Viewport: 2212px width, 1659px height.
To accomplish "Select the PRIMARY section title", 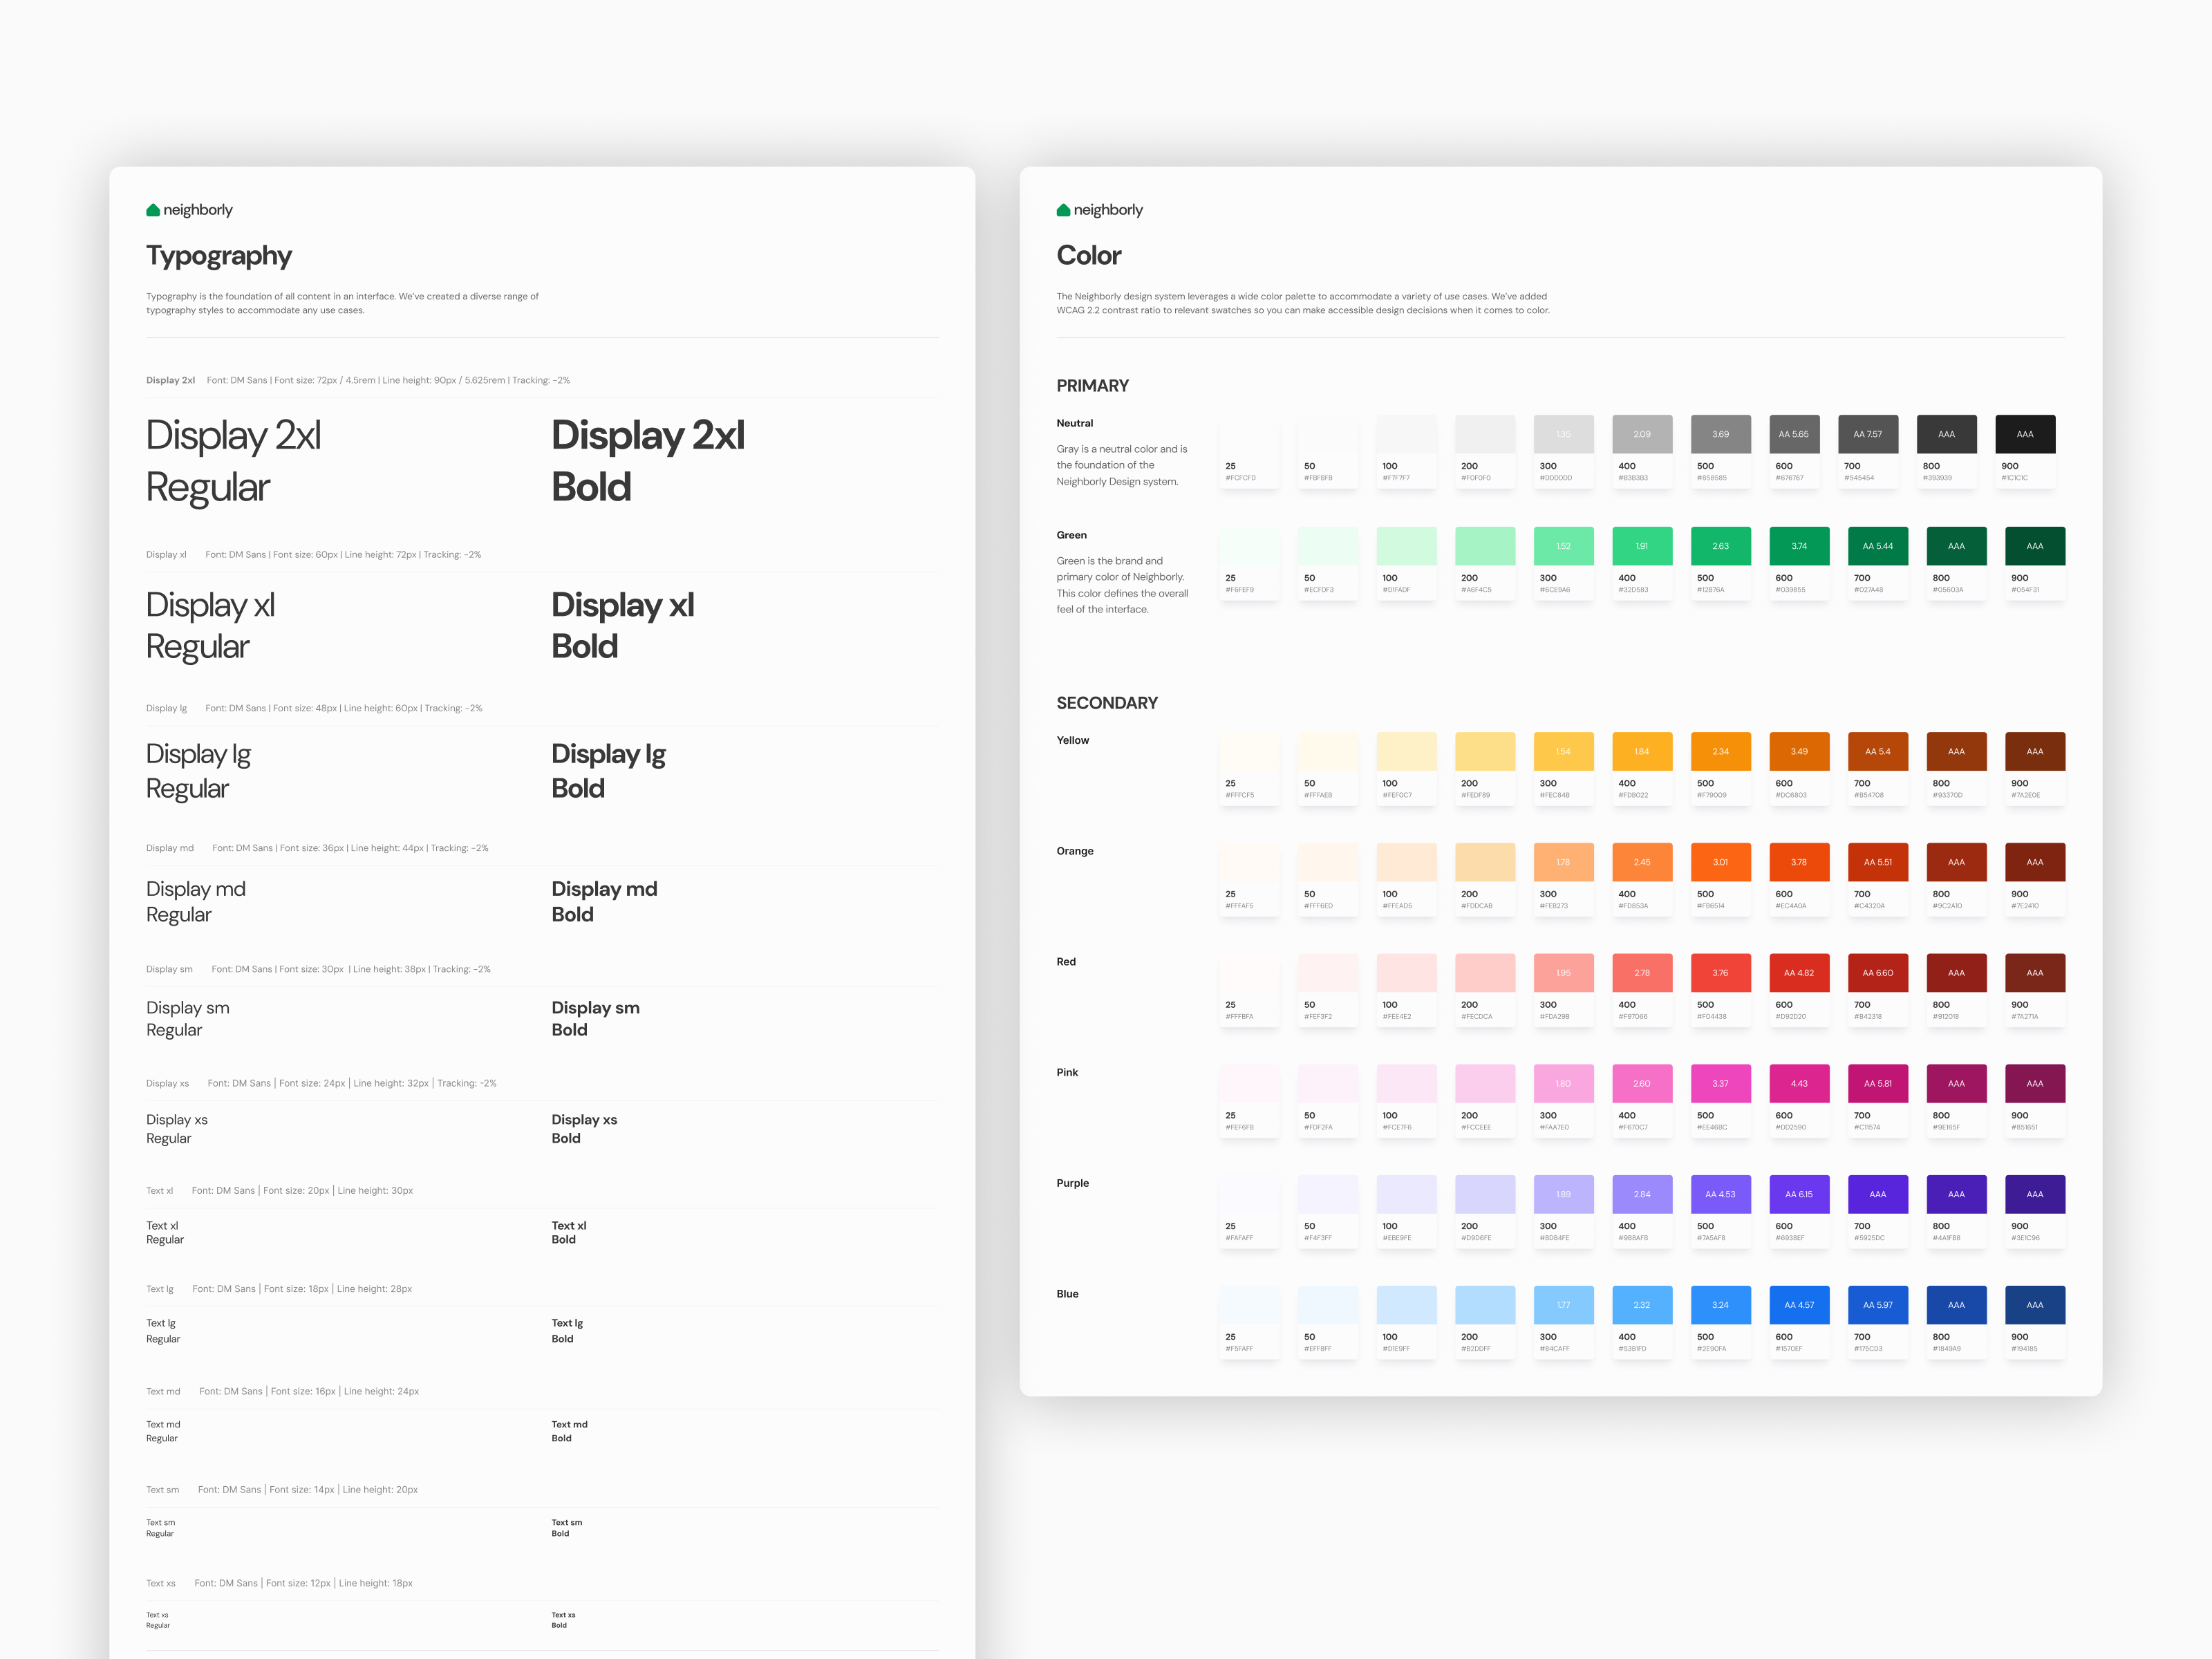I will 1092,386.
